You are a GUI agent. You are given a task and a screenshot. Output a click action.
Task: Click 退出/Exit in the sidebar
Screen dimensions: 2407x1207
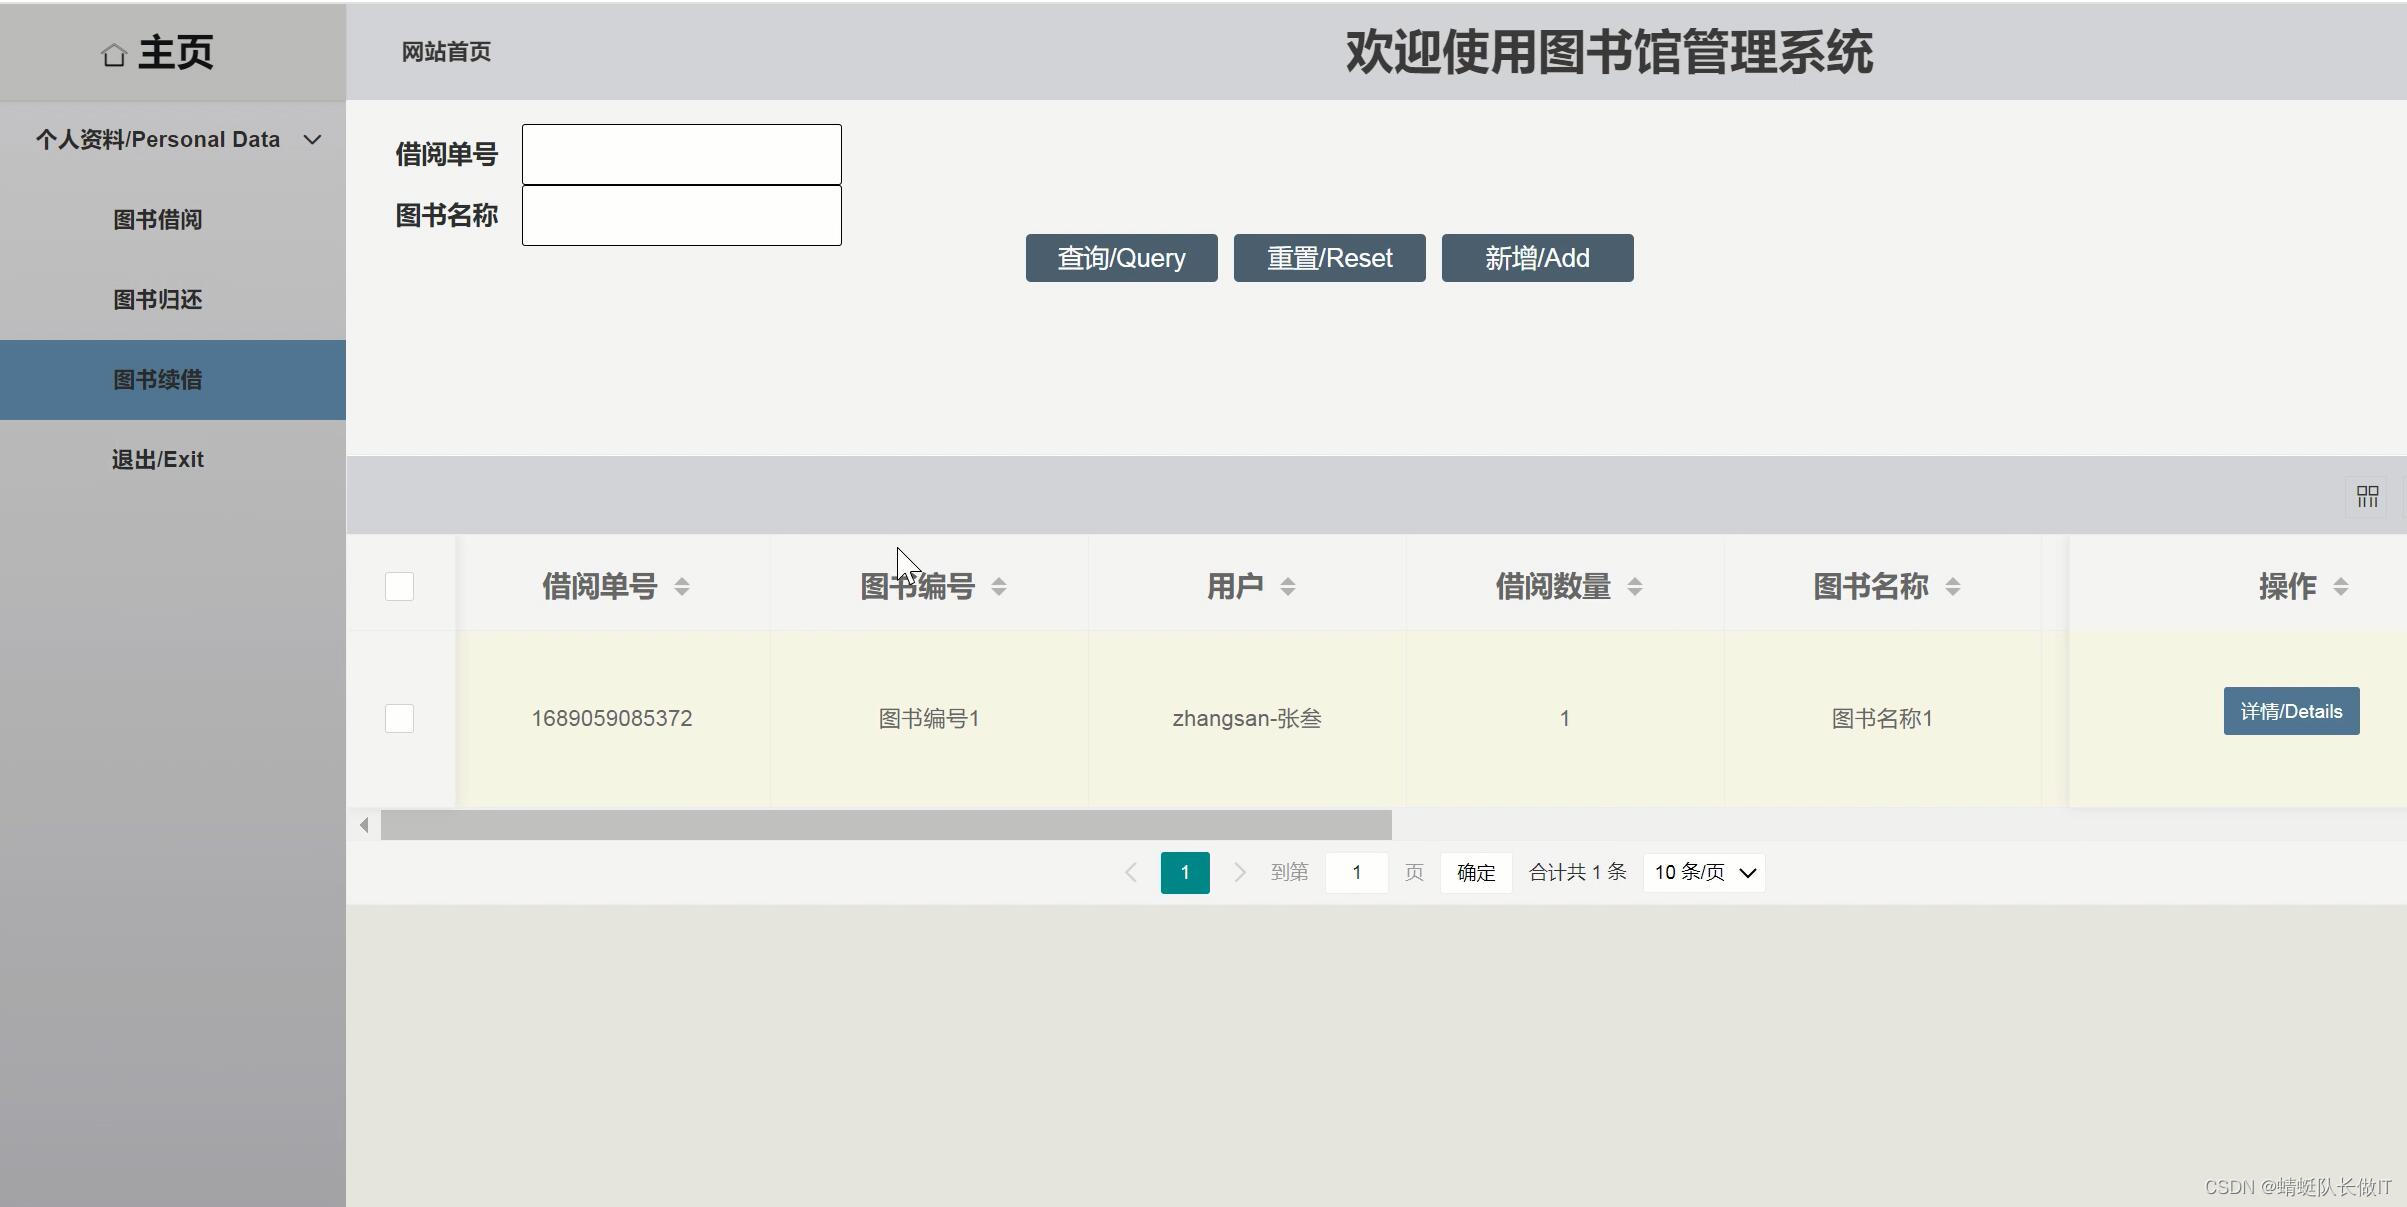158,460
